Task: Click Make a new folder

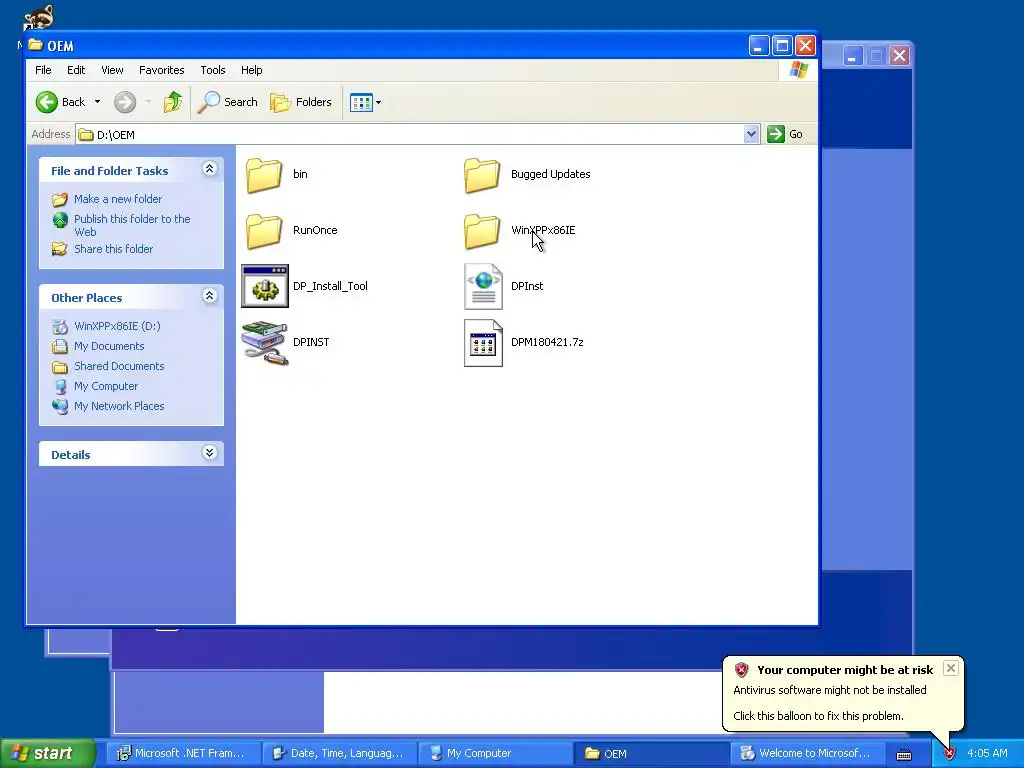Action: coord(118,199)
